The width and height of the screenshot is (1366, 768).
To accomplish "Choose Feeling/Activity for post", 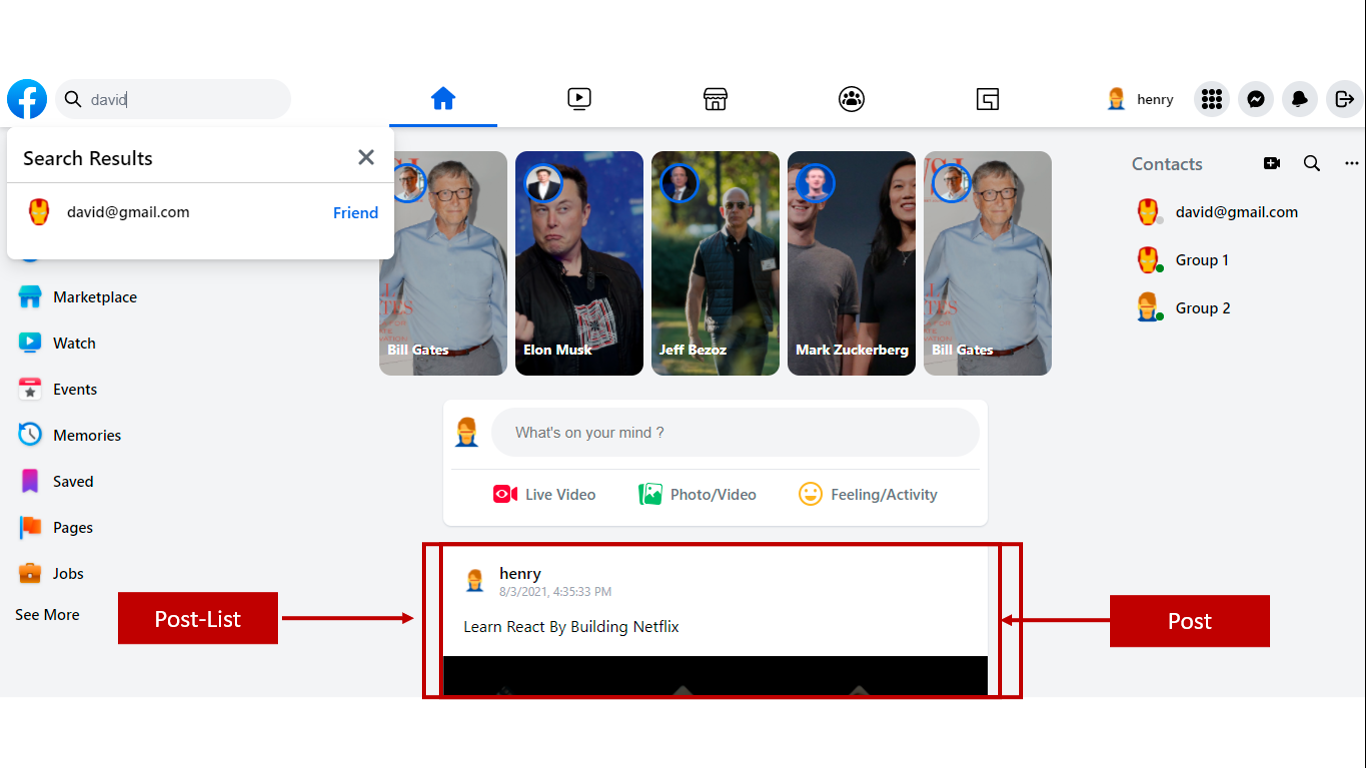I will click(x=868, y=494).
